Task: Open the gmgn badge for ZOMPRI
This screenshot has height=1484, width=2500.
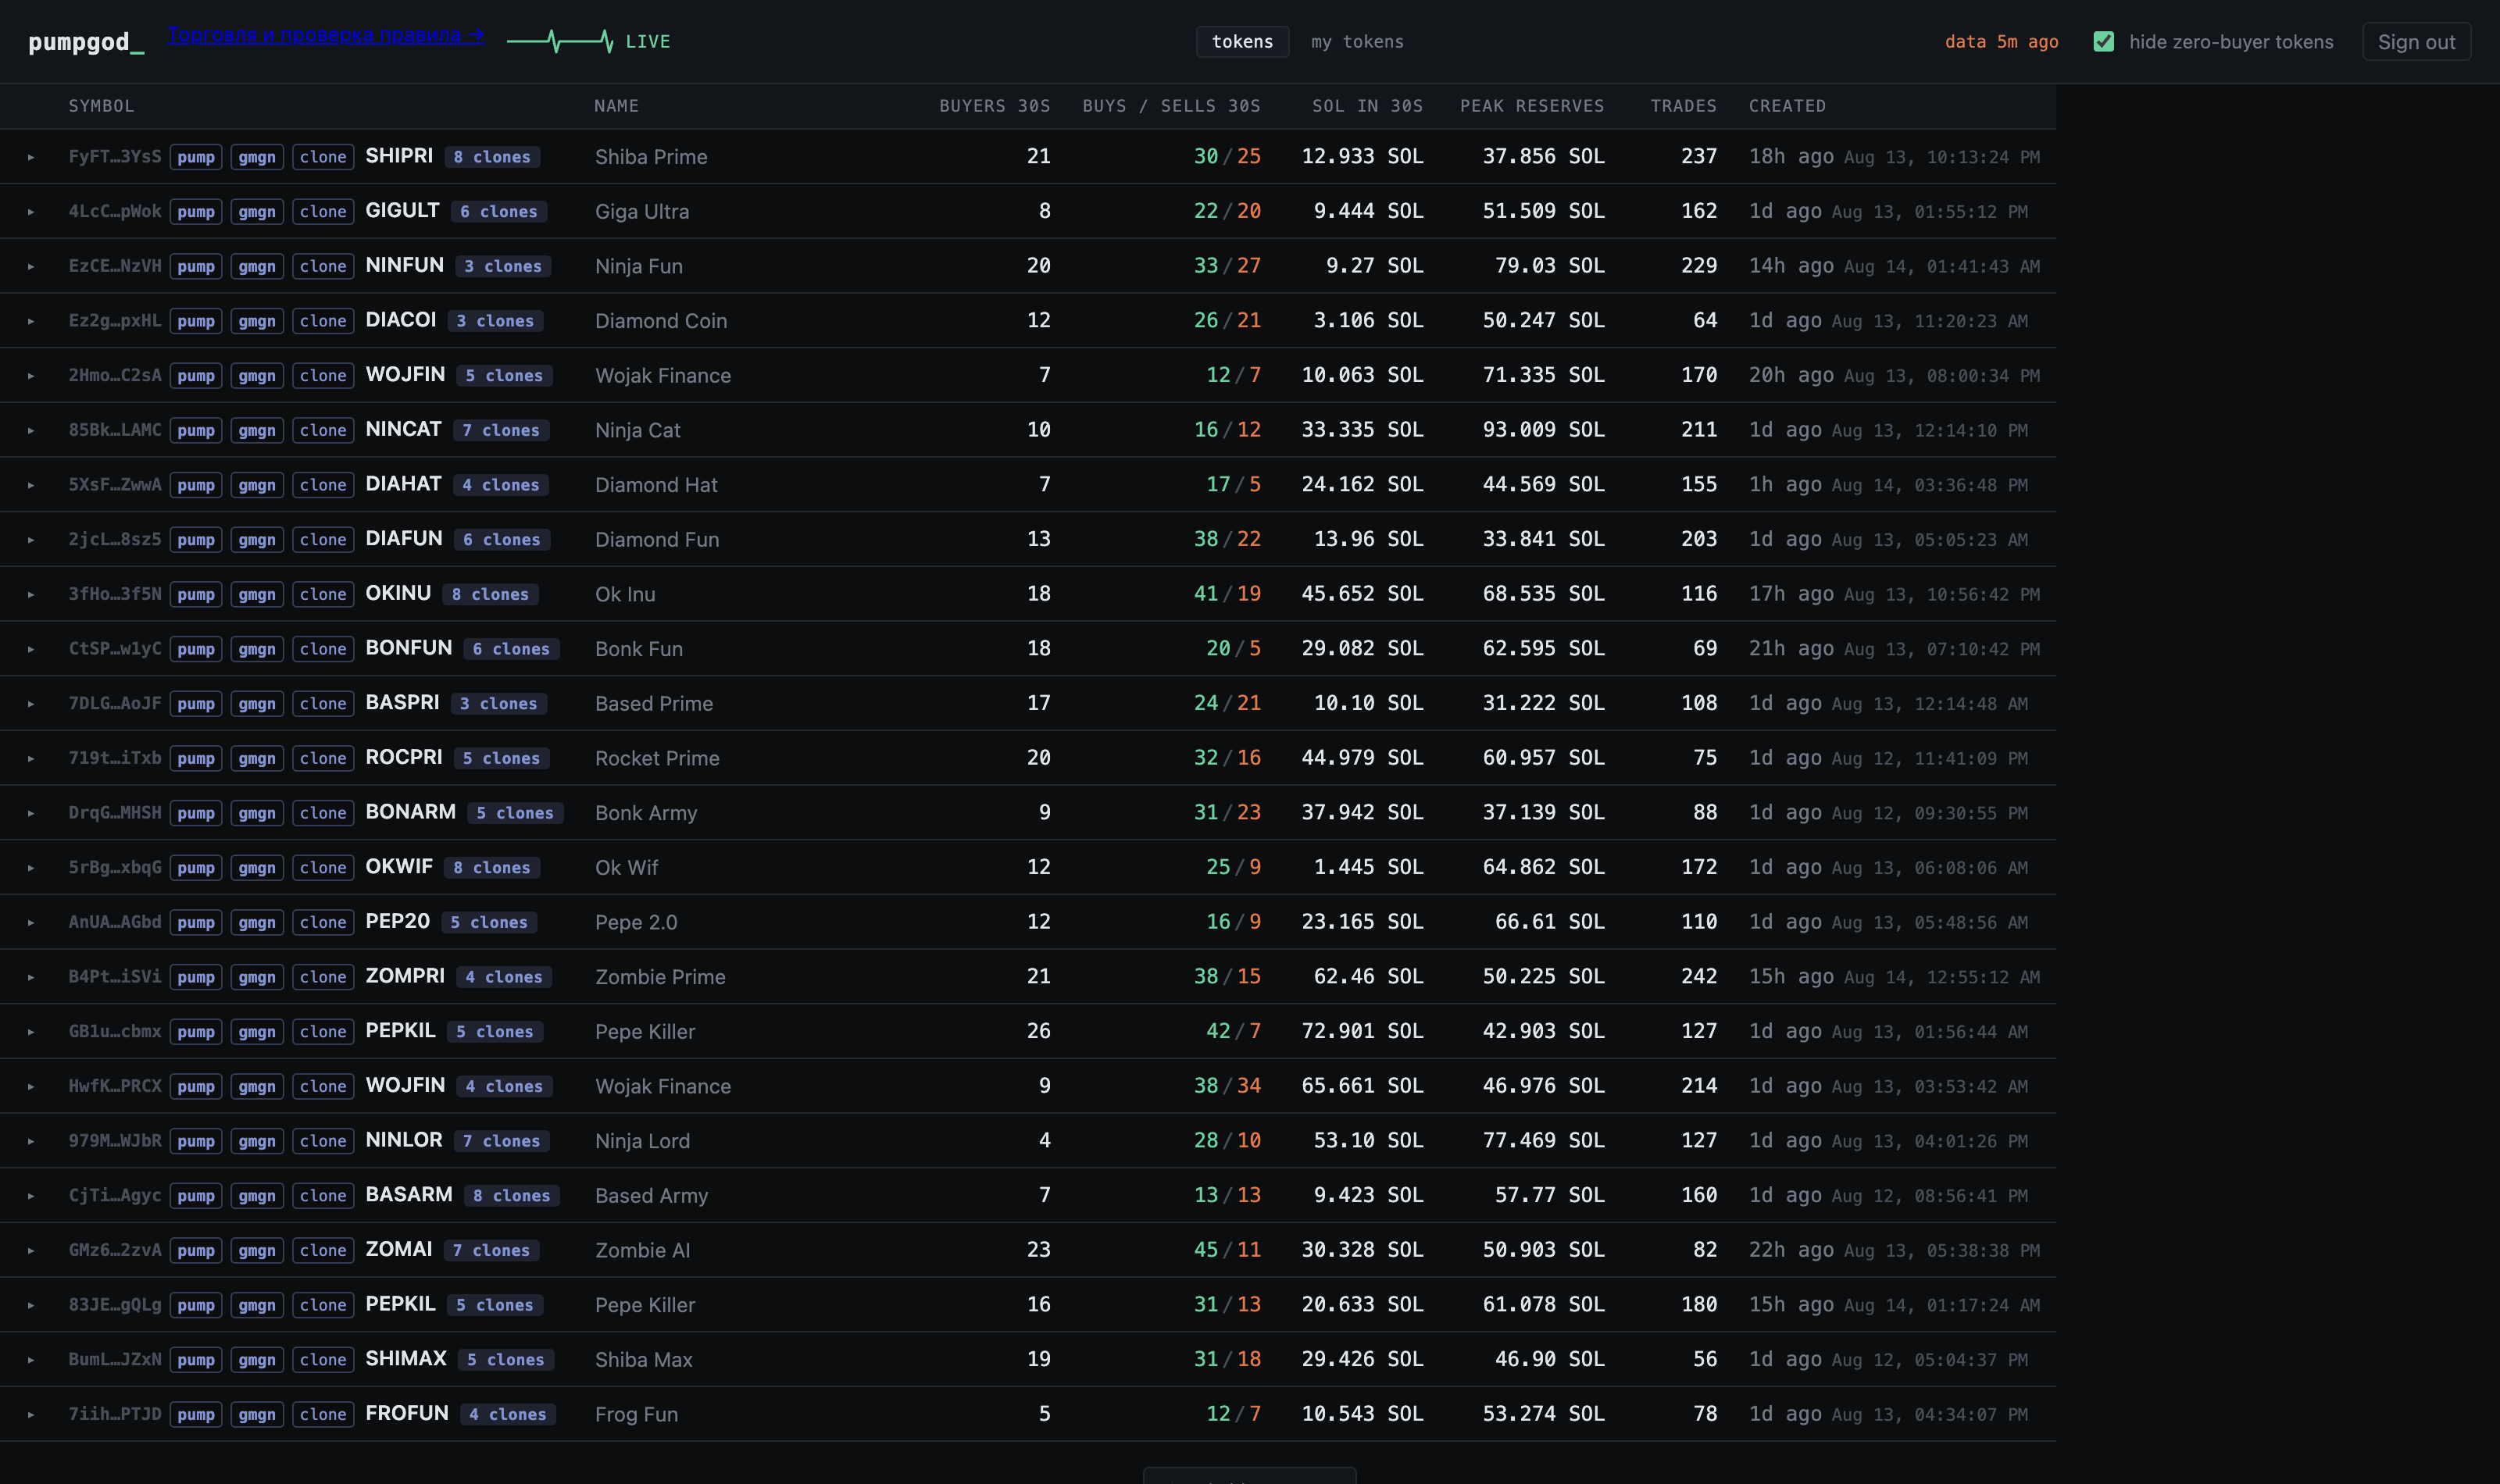Action: click(257, 977)
